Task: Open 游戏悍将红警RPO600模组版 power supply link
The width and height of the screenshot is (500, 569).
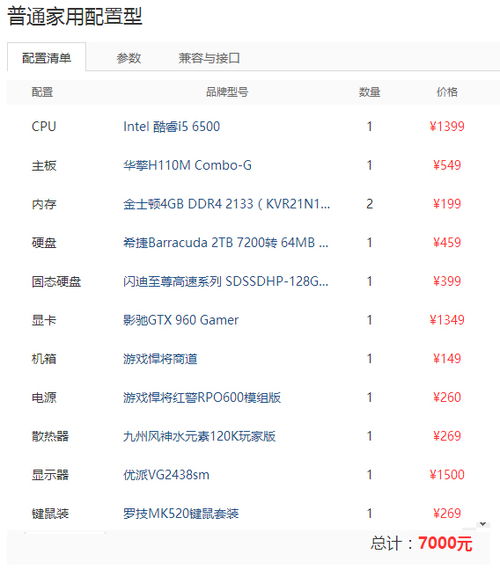Action: 202,397
